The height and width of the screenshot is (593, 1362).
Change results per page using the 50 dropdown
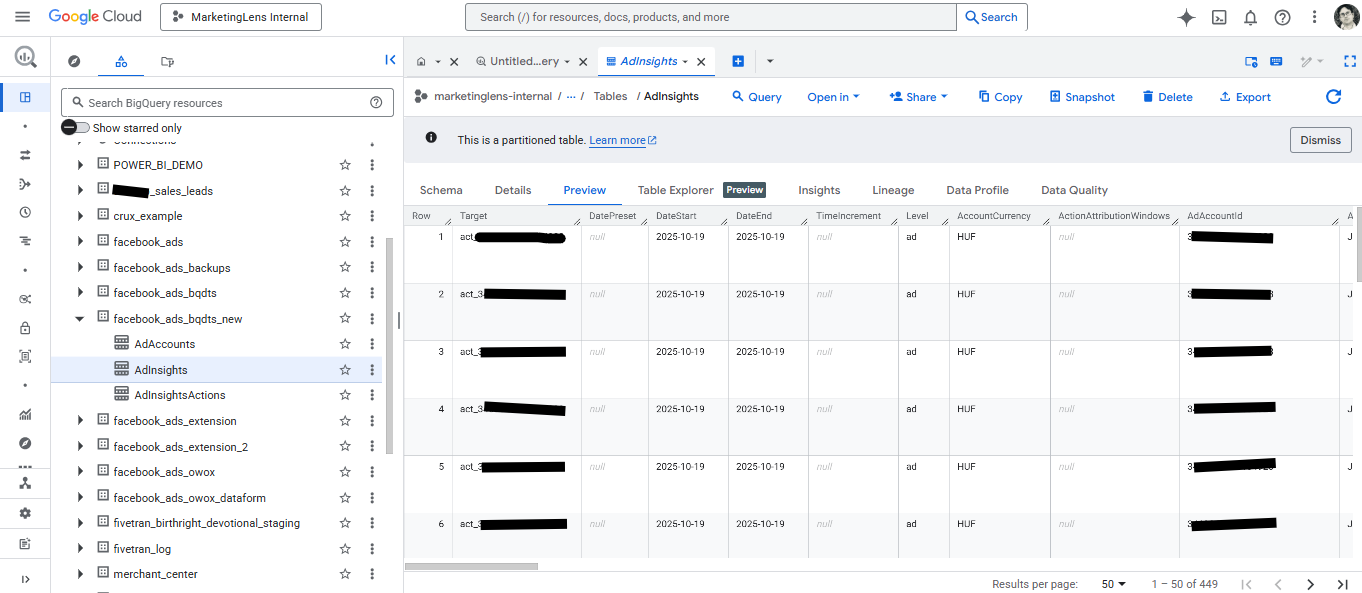[1113, 583]
